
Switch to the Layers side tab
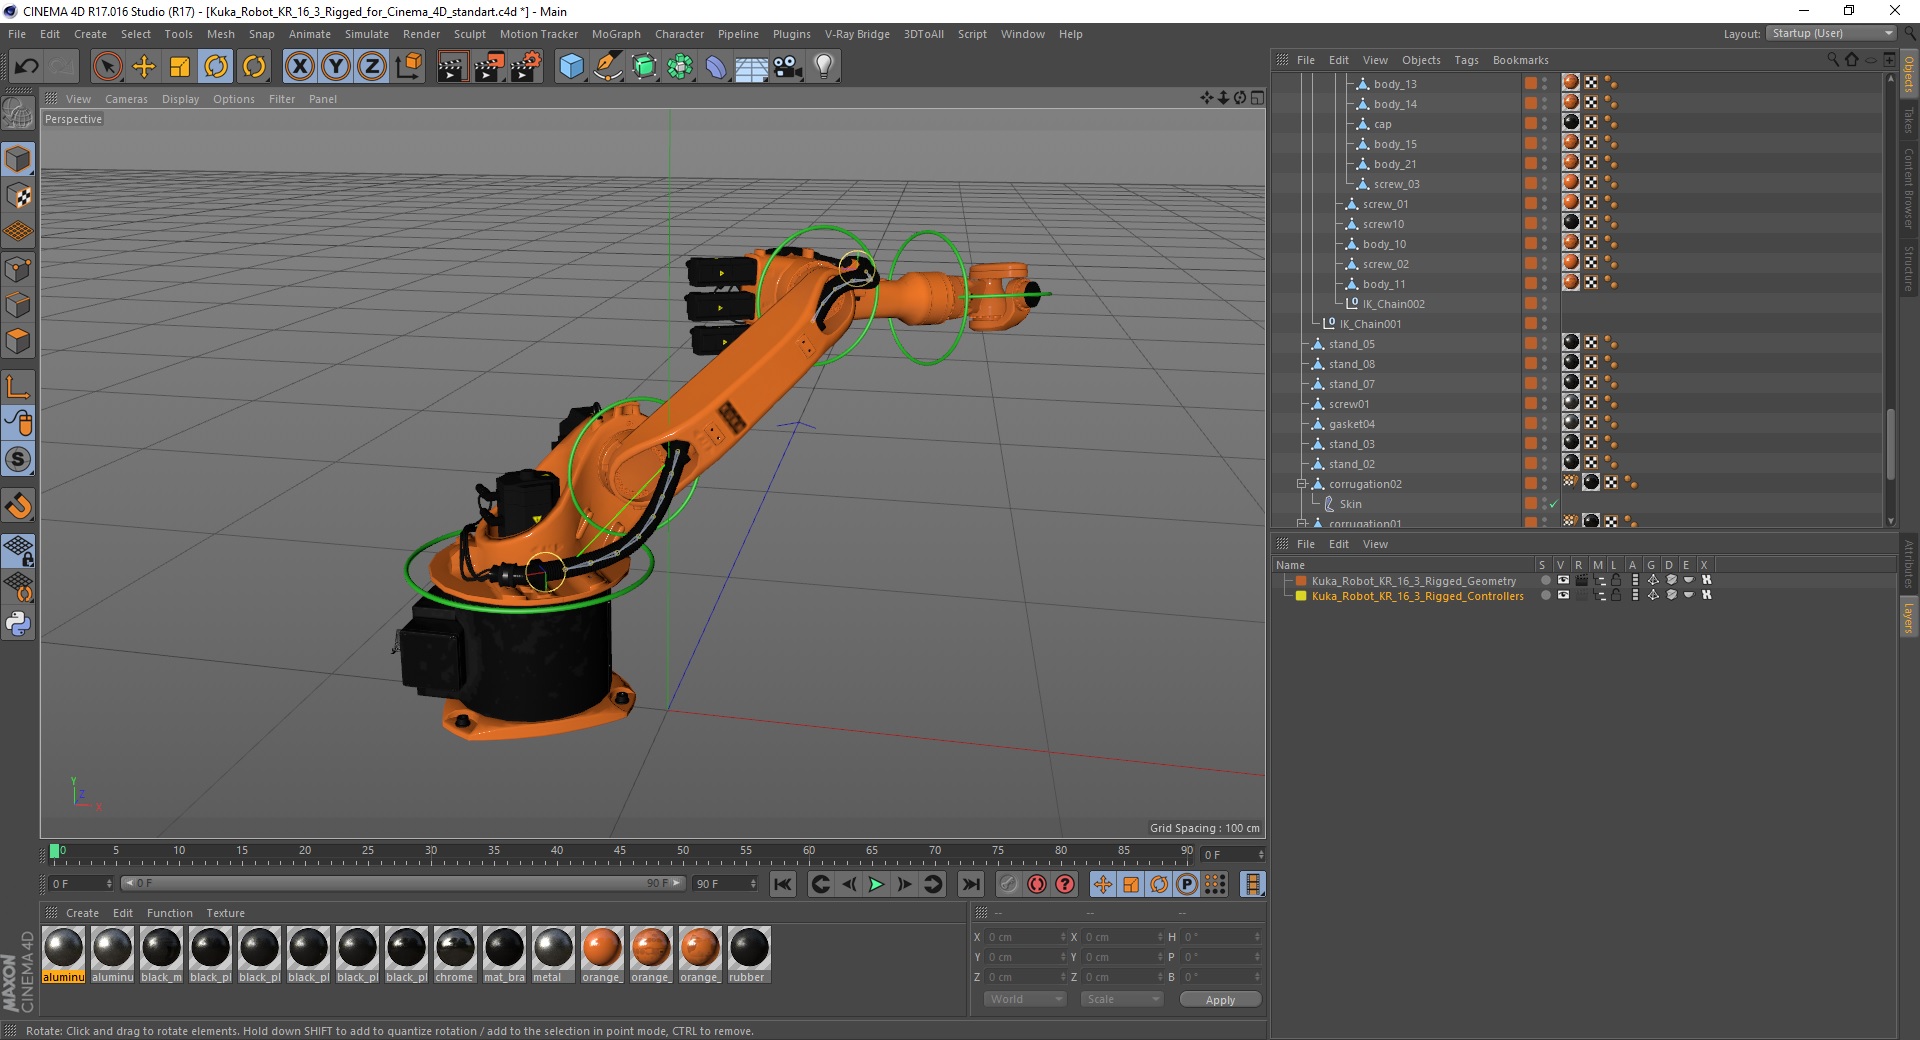click(x=1908, y=618)
